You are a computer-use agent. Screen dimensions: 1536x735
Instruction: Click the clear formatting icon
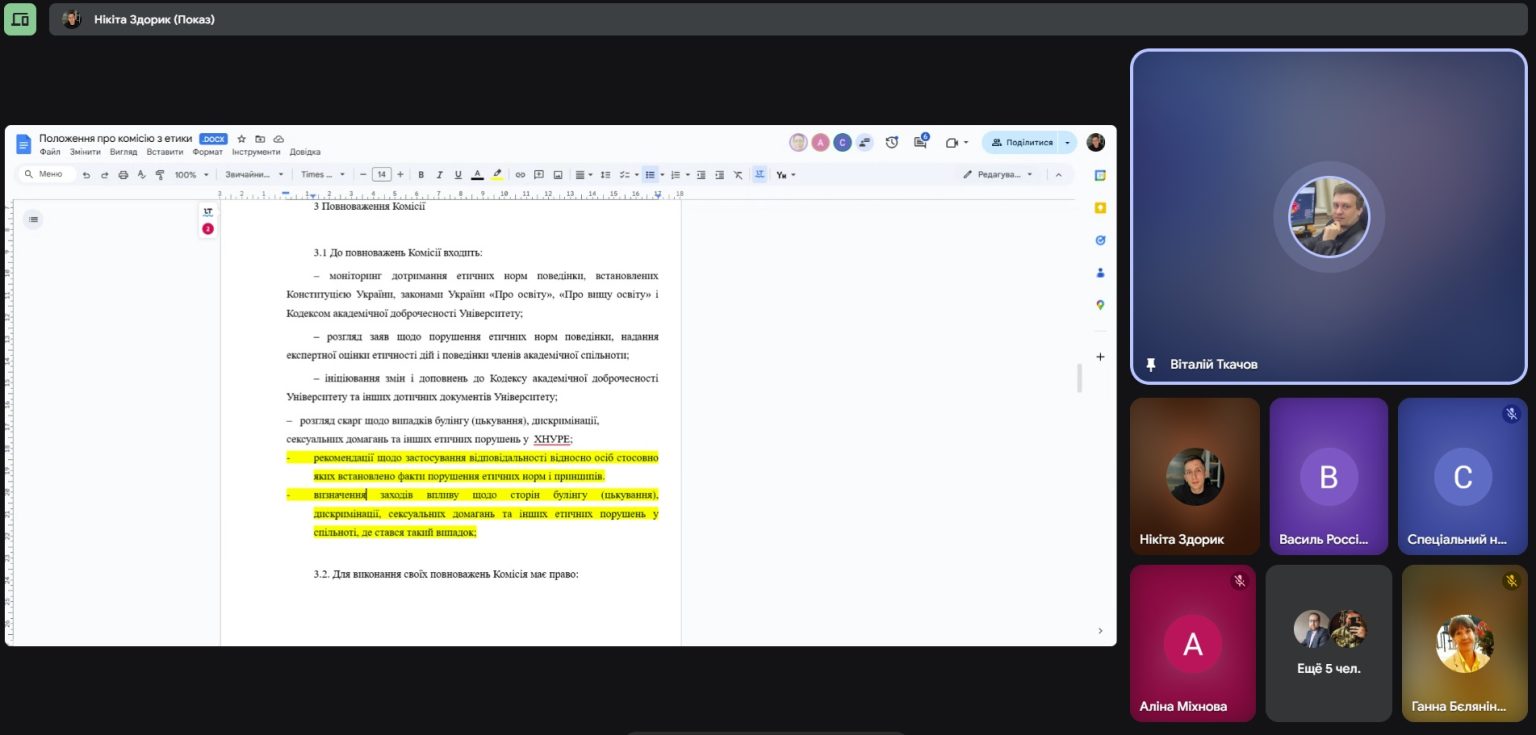(738, 175)
